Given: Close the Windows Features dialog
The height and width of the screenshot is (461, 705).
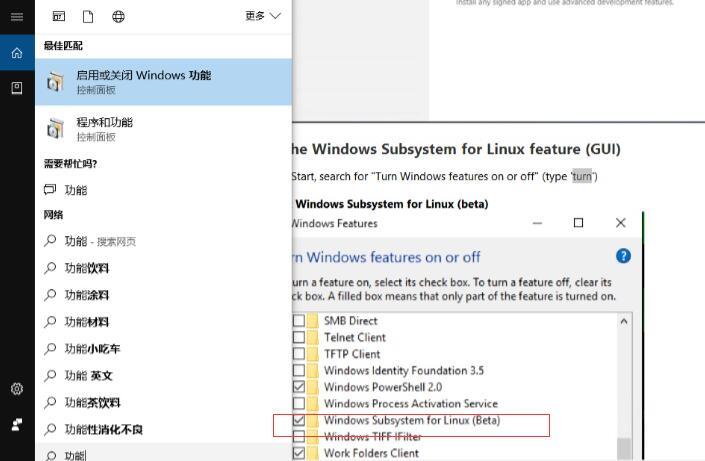Looking at the screenshot, I should coord(620,223).
